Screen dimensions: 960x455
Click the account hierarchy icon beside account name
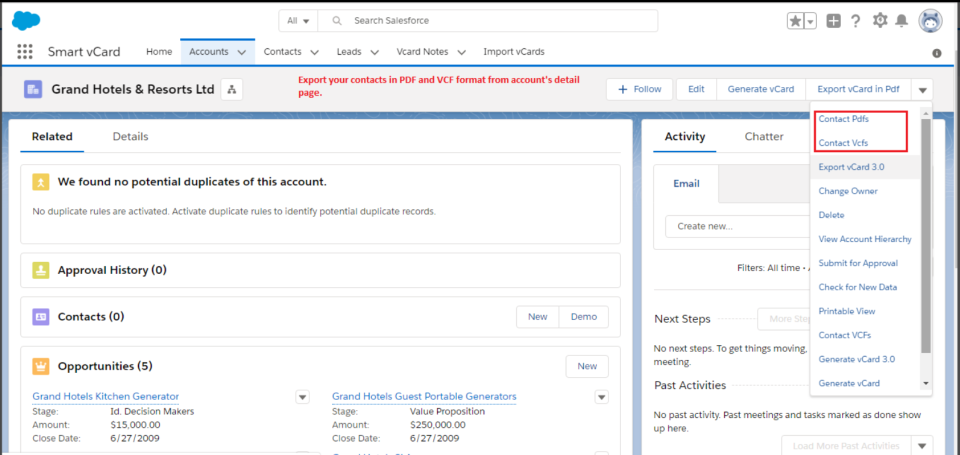coord(231,89)
